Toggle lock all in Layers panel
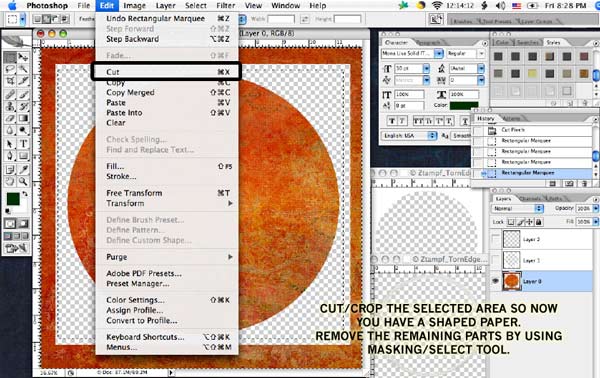 [539, 222]
